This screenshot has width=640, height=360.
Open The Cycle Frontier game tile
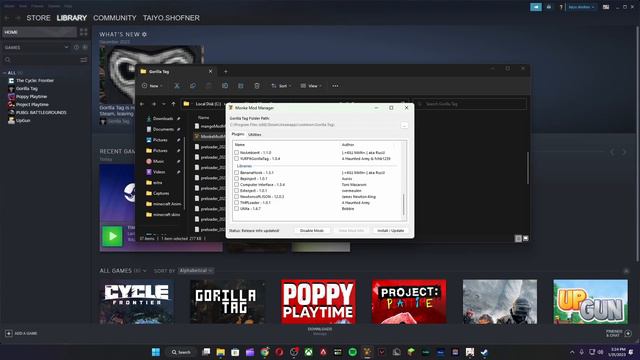(x=136, y=302)
